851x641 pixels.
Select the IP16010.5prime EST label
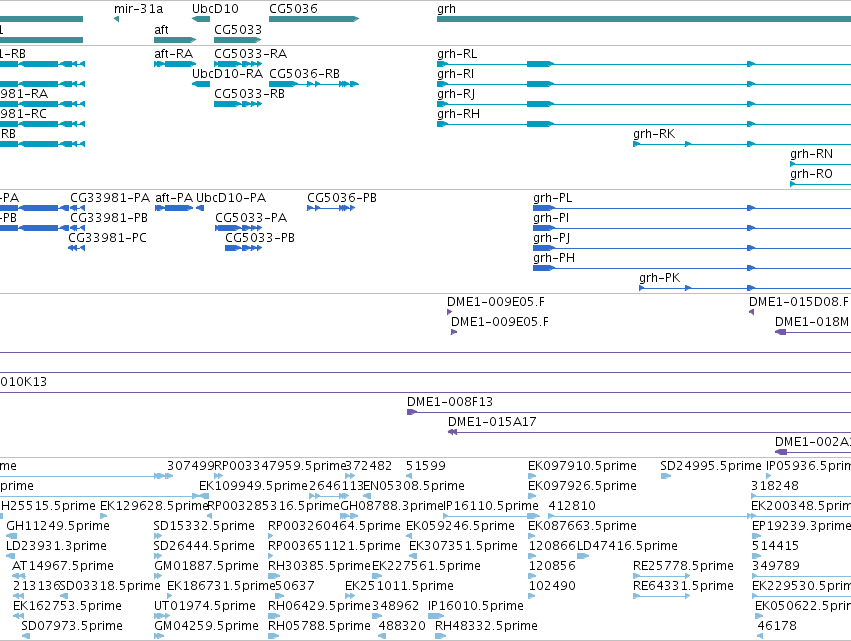(x=476, y=606)
